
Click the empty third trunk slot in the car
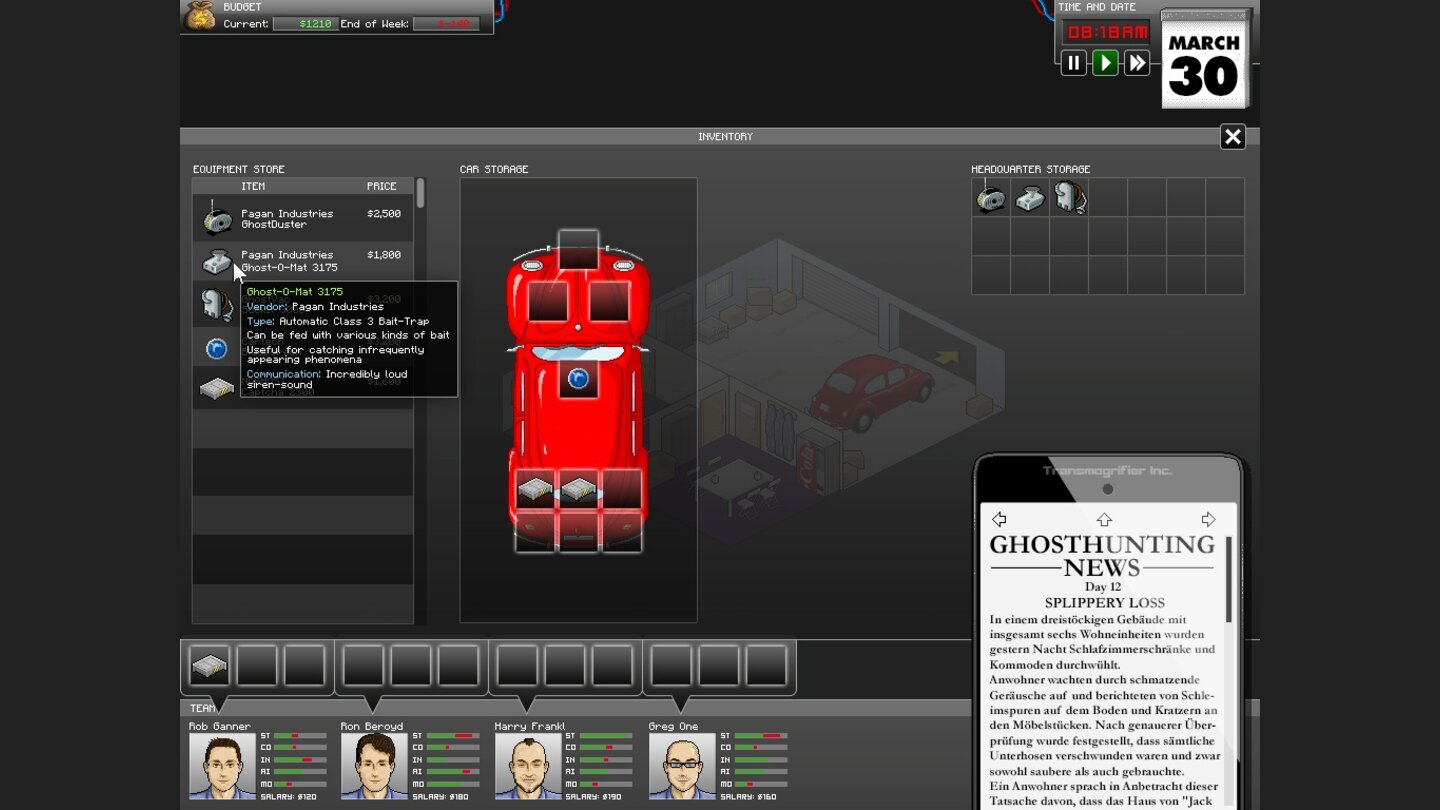[x=622, y=489]
